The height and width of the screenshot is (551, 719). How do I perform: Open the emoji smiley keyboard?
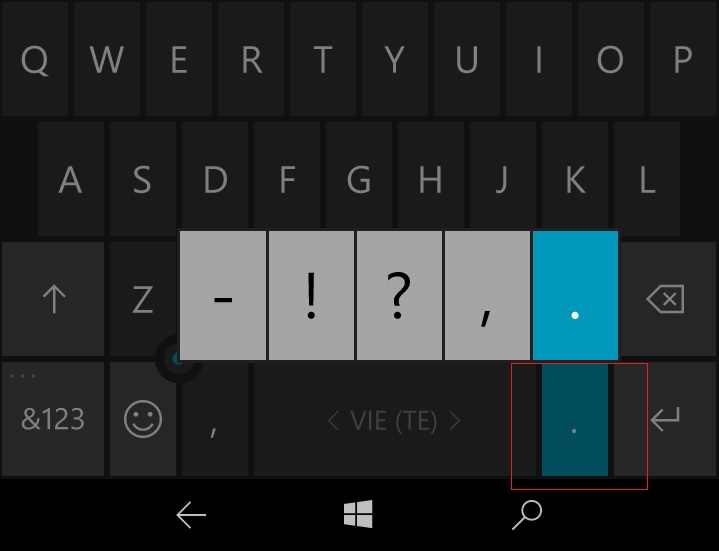pyautogui.click(x=143, y=419)
